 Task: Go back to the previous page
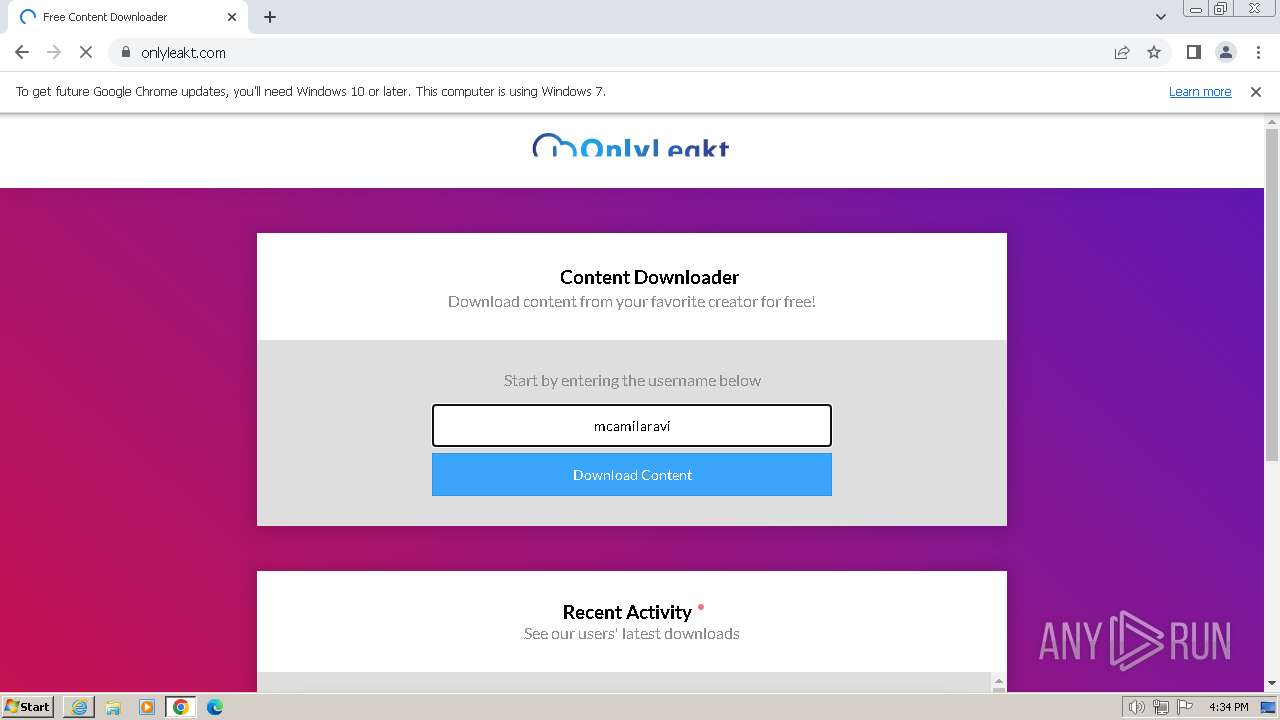click(22, 52)
